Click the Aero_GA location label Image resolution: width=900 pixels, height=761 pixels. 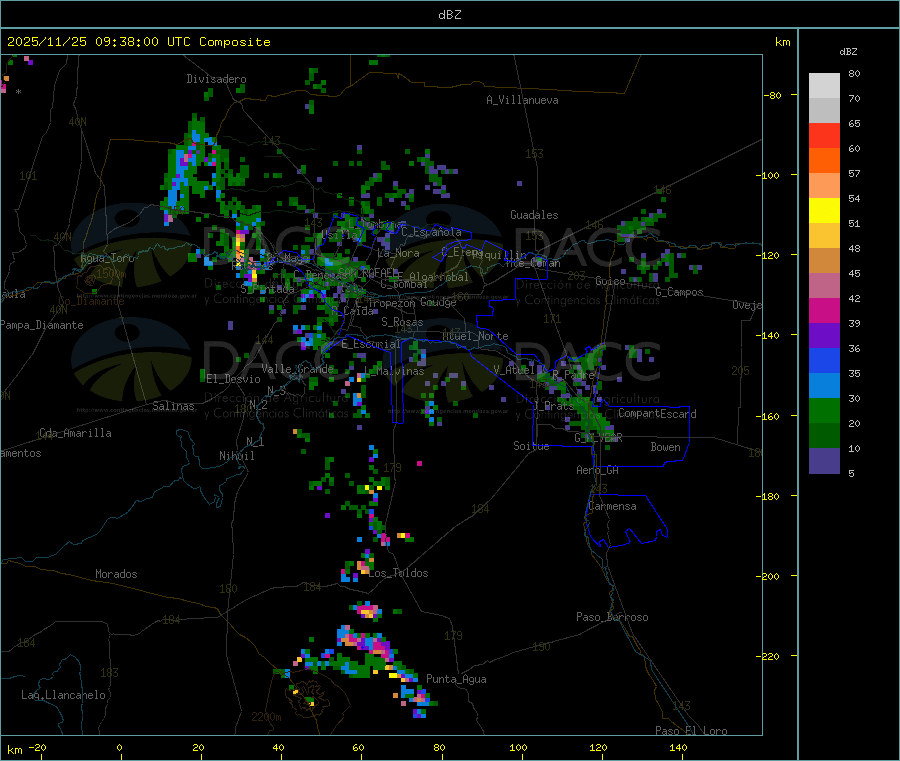pos(598,470)
